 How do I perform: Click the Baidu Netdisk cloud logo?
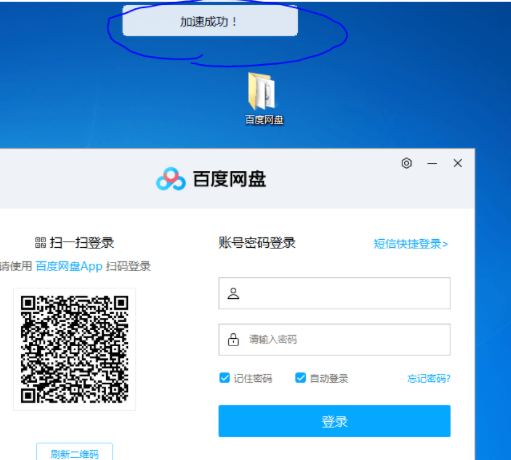[x=171, y=179]
